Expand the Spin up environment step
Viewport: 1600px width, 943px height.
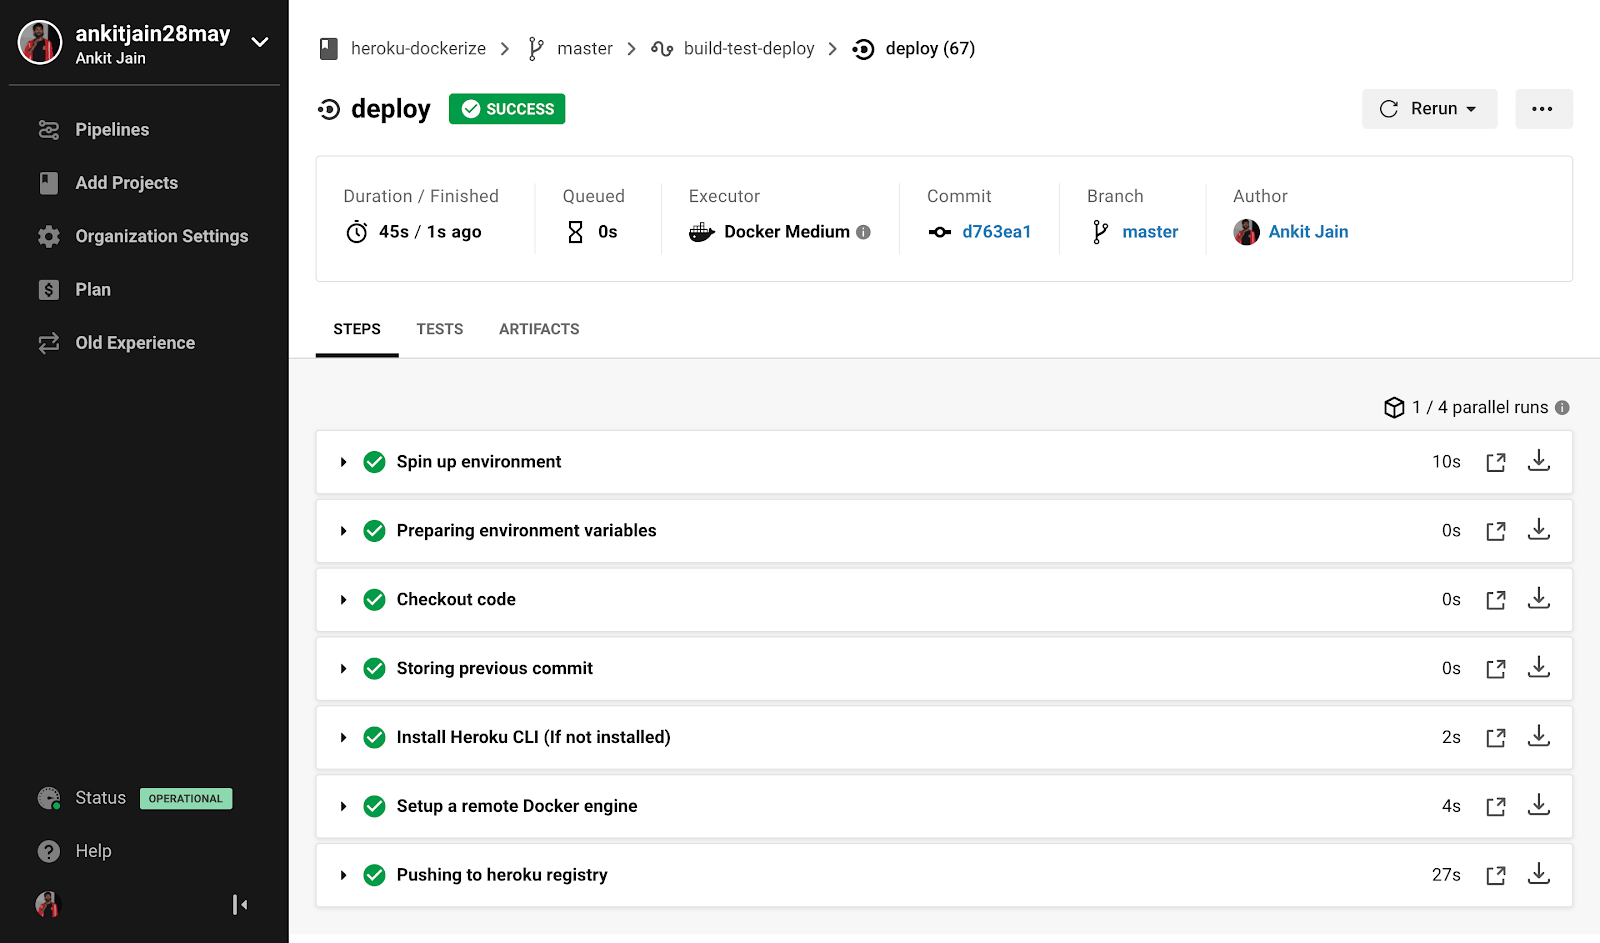click(343, 462)
